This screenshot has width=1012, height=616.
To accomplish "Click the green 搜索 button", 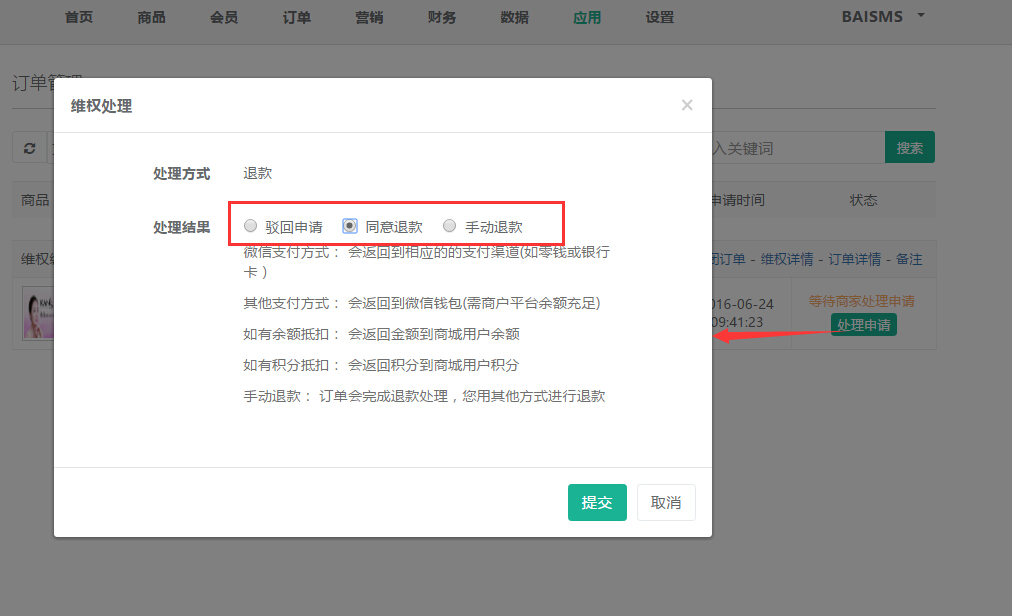I will coord(909,148).
